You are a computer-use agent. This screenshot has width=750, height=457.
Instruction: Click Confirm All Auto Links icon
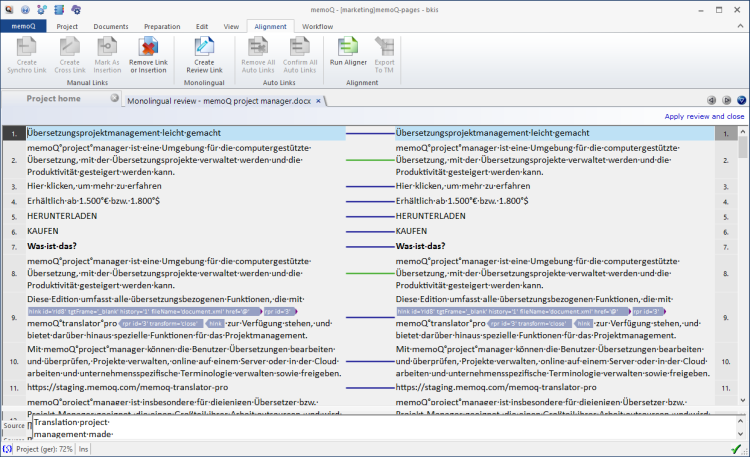[x=301, y=45]
